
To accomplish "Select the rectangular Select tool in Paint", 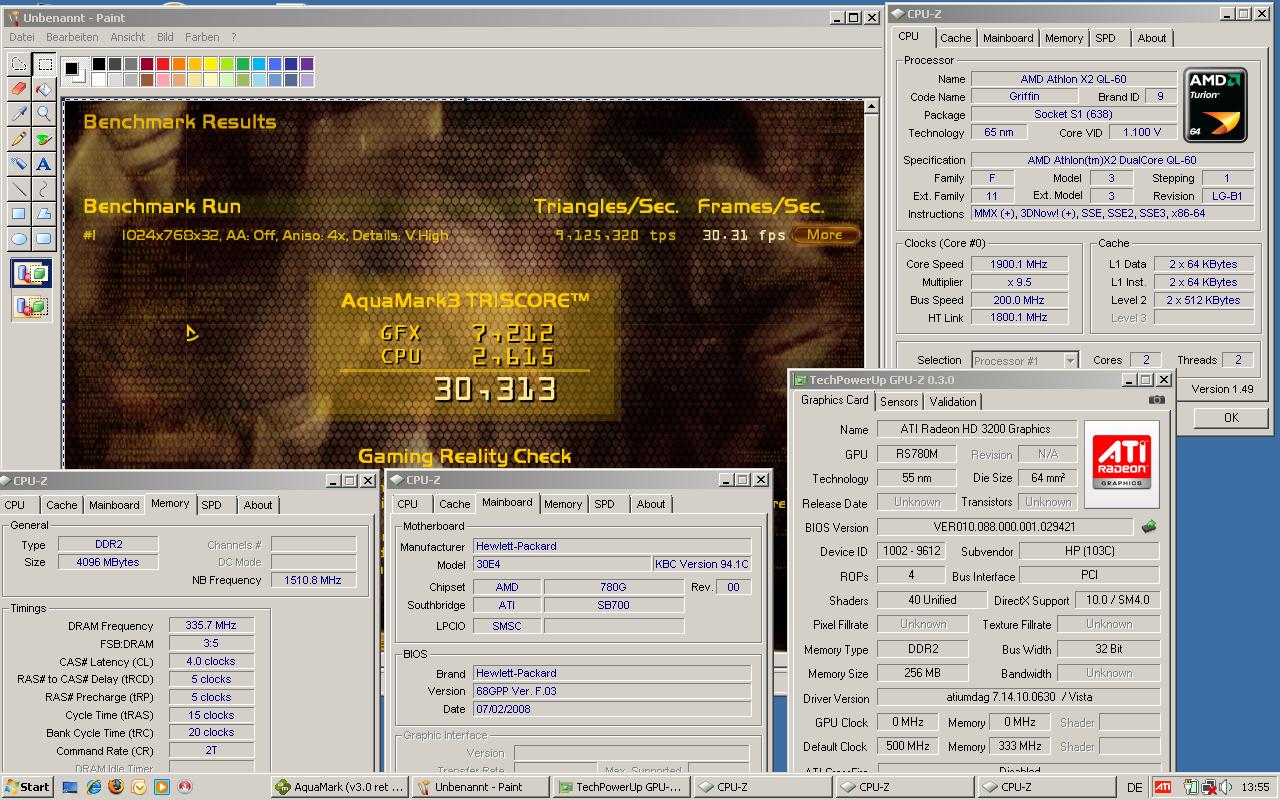I will pos(45,64).
